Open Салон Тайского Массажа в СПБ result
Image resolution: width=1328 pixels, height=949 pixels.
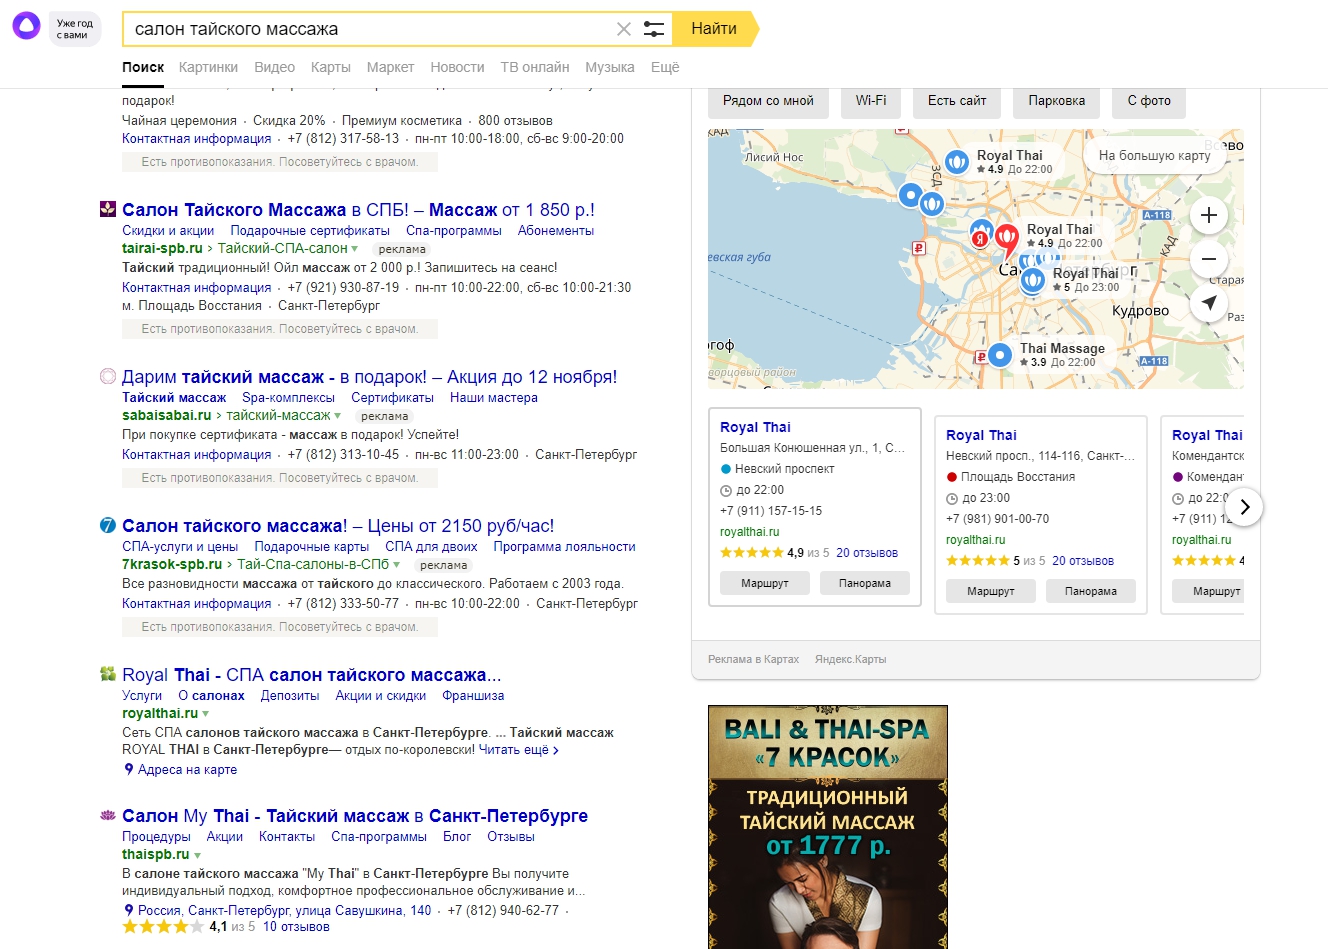point(358,210)
